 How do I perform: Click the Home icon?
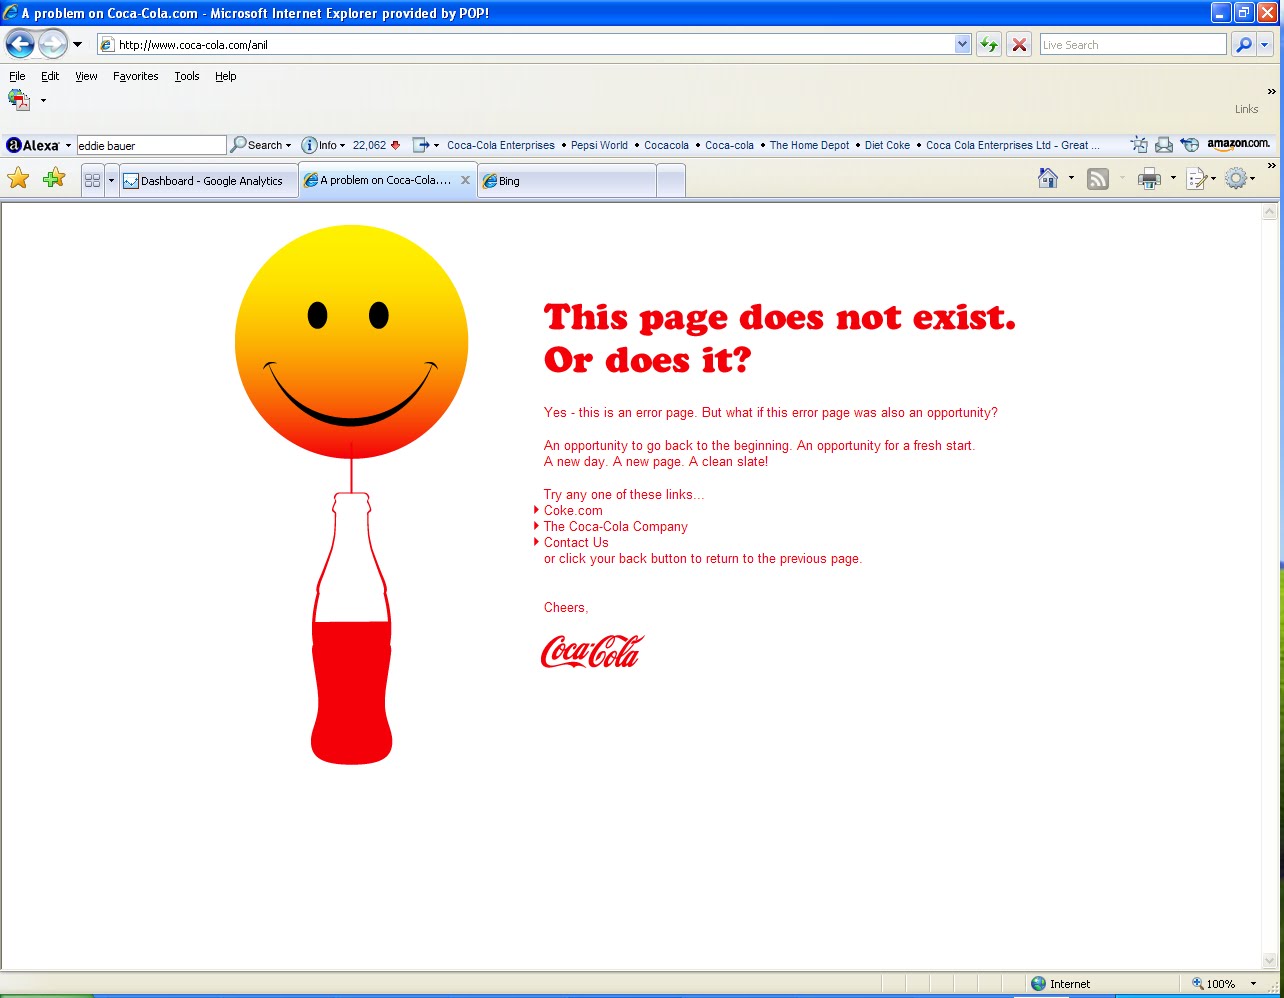1047,178
